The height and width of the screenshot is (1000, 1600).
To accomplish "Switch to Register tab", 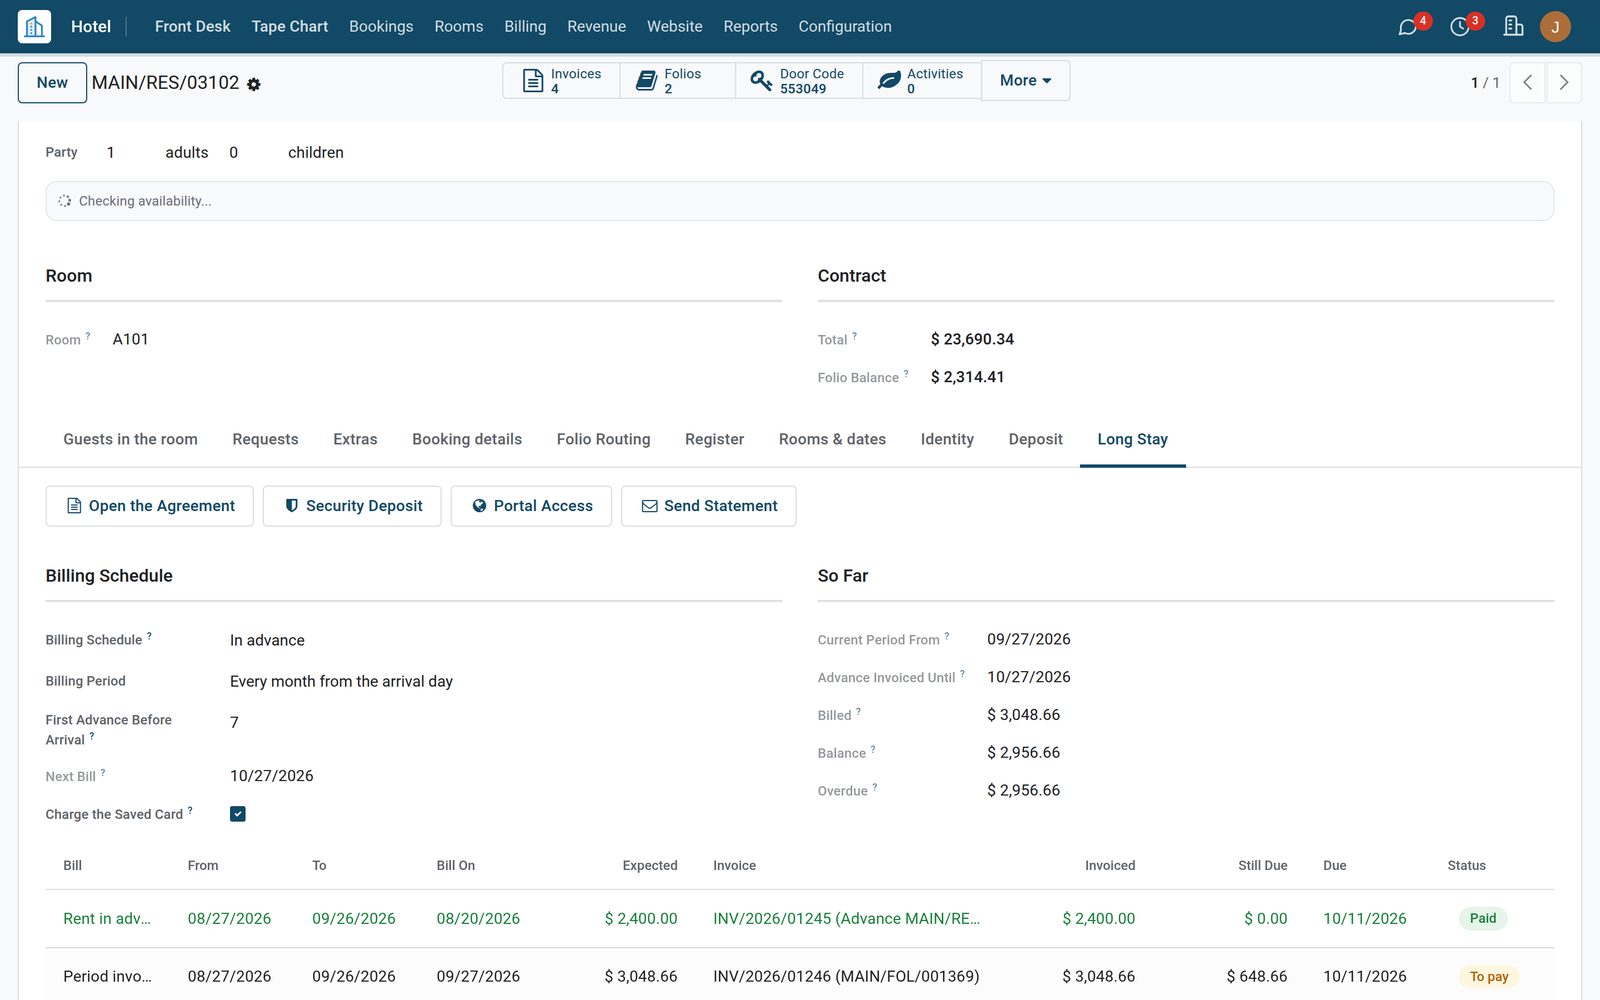I will tap(714, 439).
